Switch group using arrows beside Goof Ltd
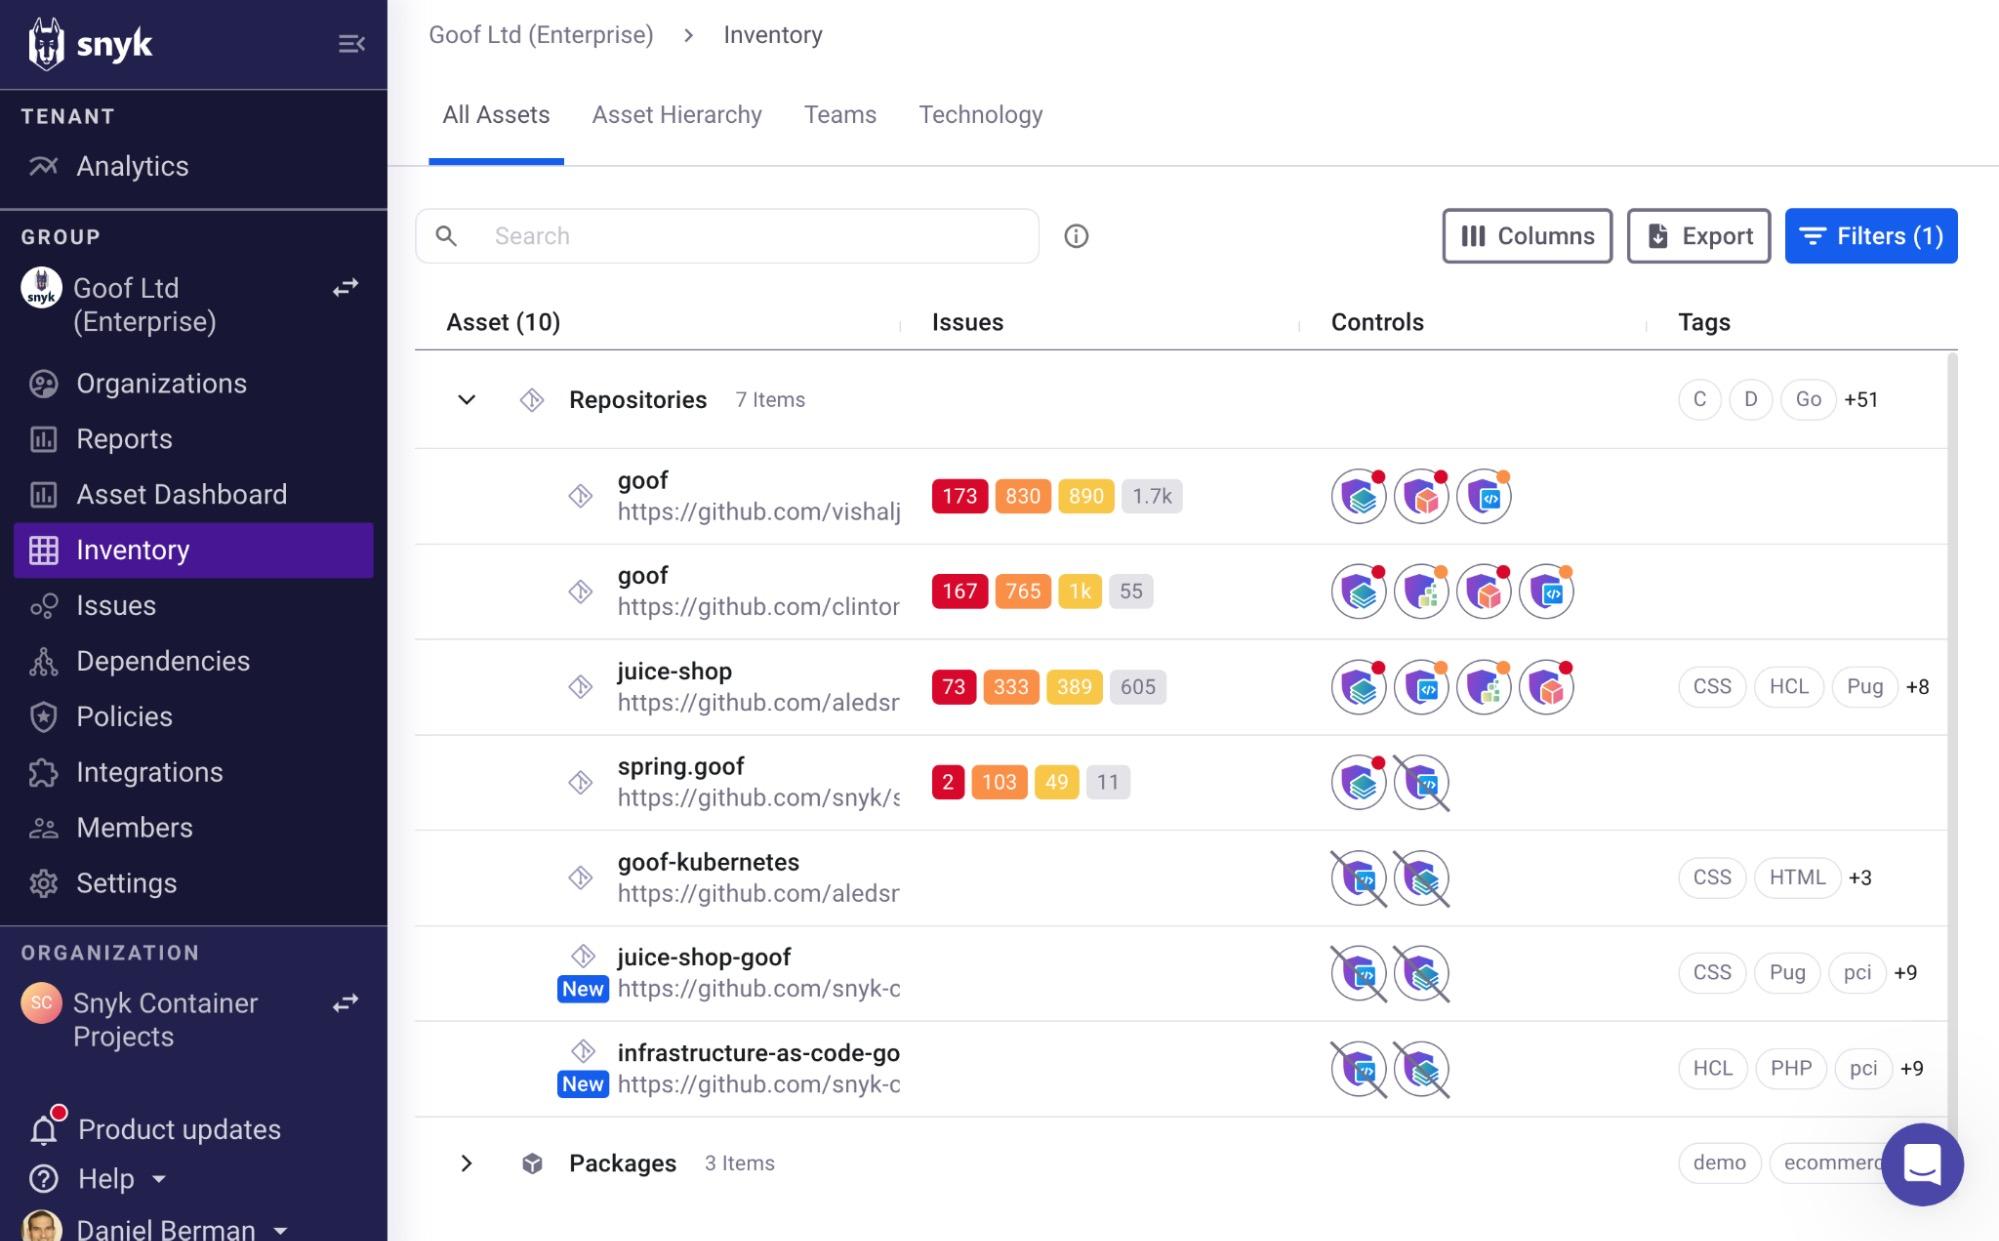This screenshot has width=1999, height=1241. [x=345, y=288]
